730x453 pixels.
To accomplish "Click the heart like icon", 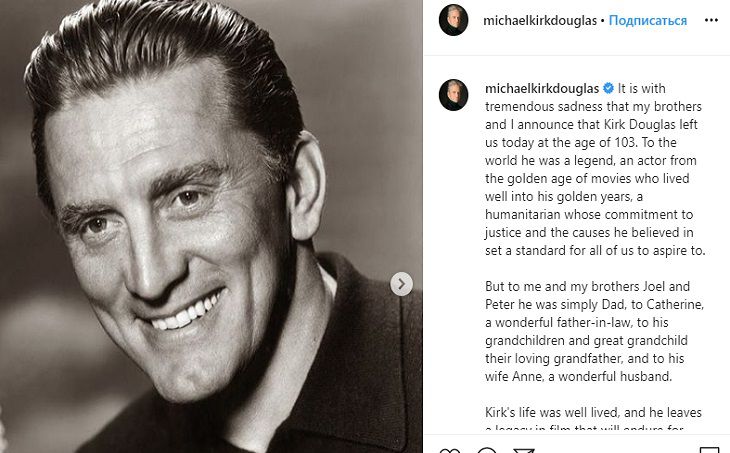I will (x=450, y=450).
